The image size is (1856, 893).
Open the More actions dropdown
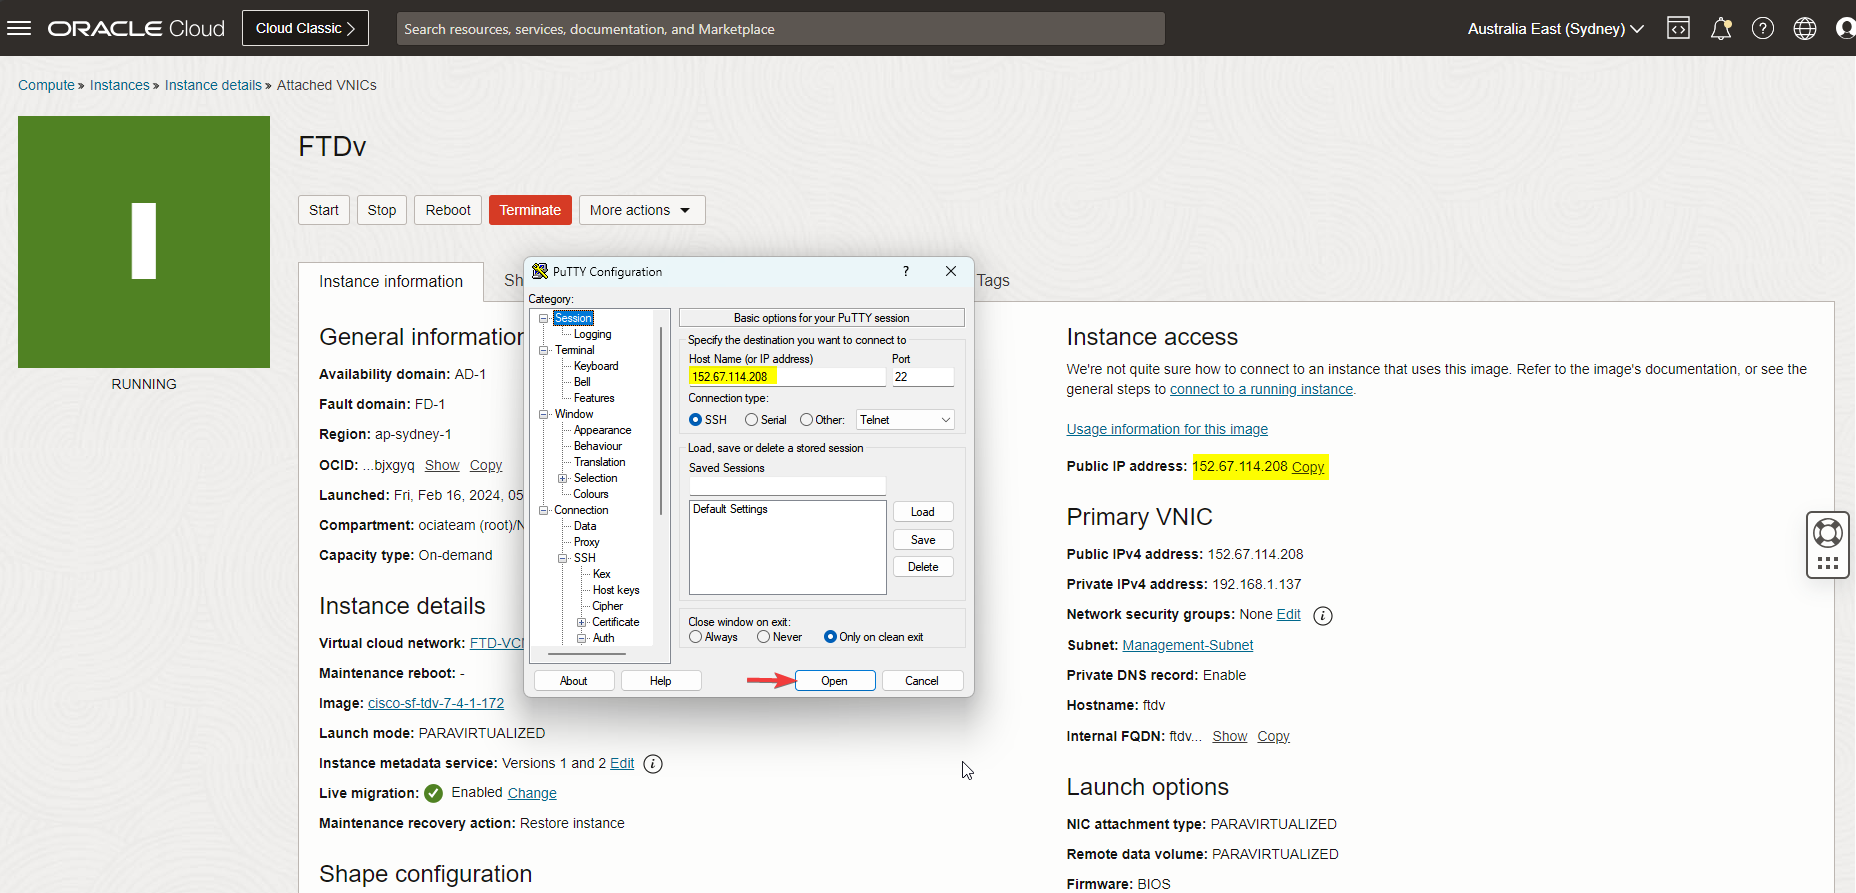click(641, 210)
